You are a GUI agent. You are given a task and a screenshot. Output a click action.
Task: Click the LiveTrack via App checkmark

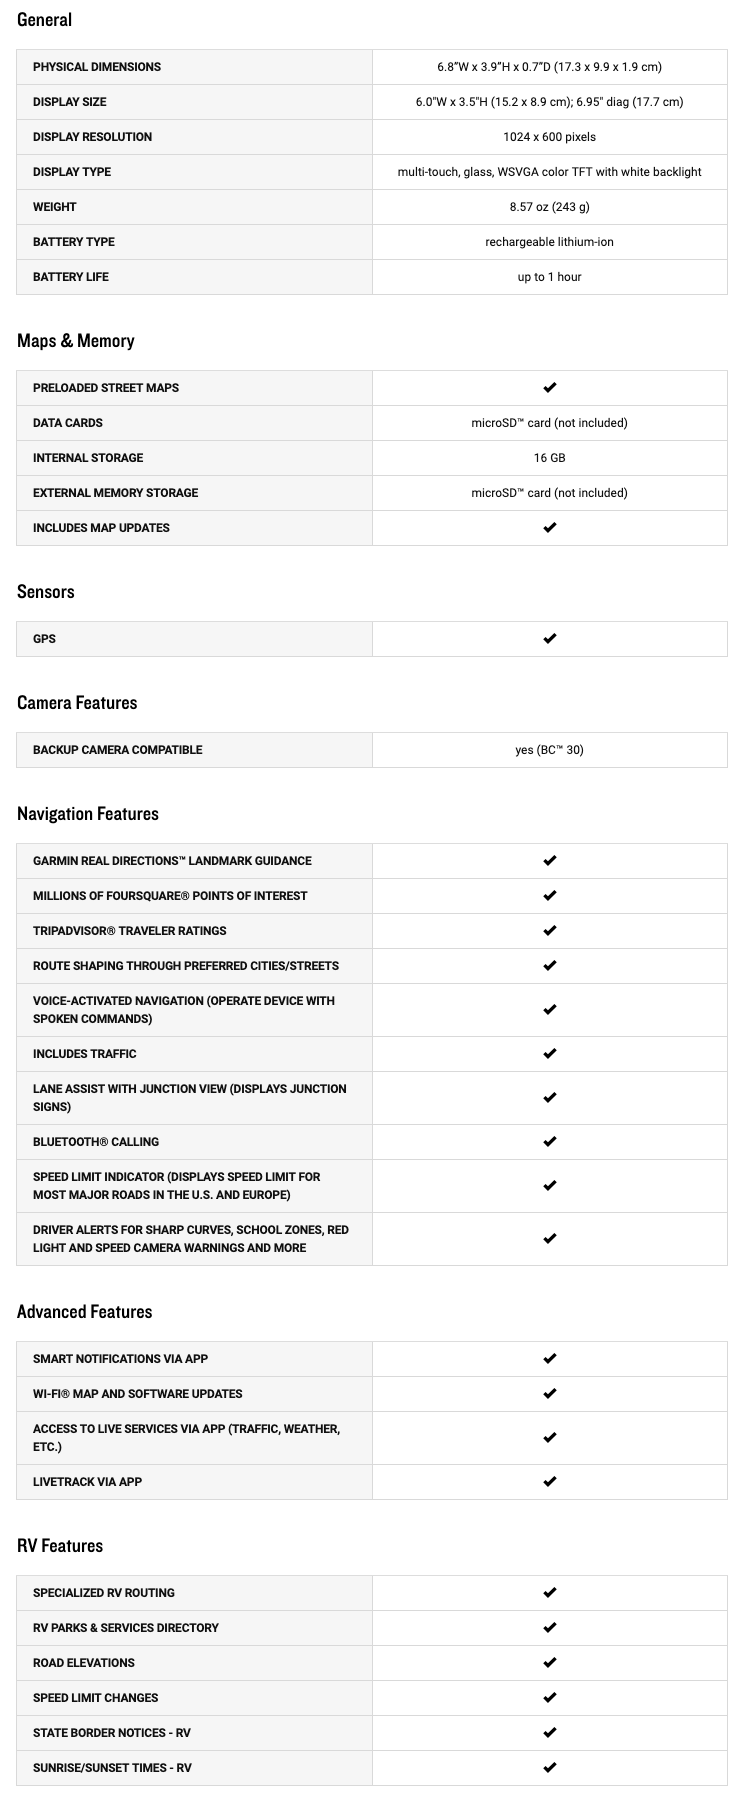tap(549, 1482)
